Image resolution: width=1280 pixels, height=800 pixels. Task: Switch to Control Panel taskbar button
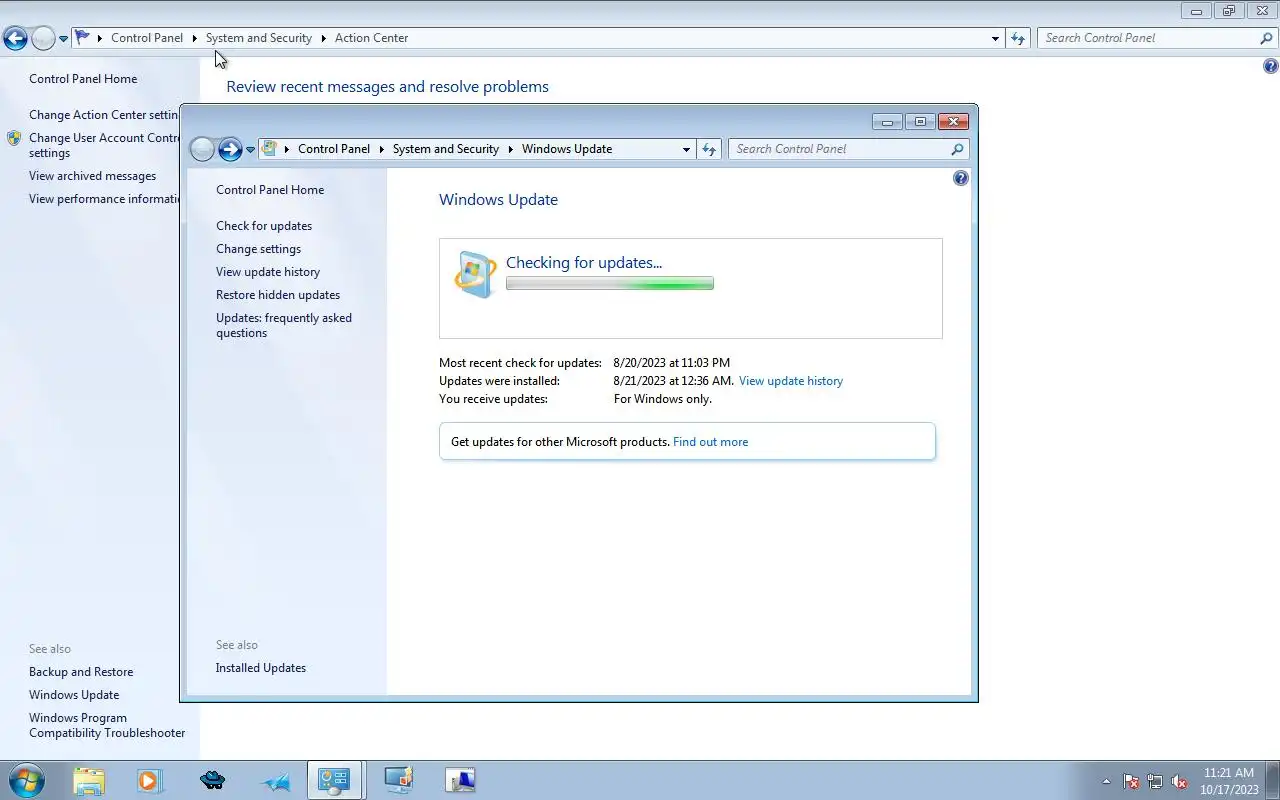pyautogui.click(x=335, y=780)
